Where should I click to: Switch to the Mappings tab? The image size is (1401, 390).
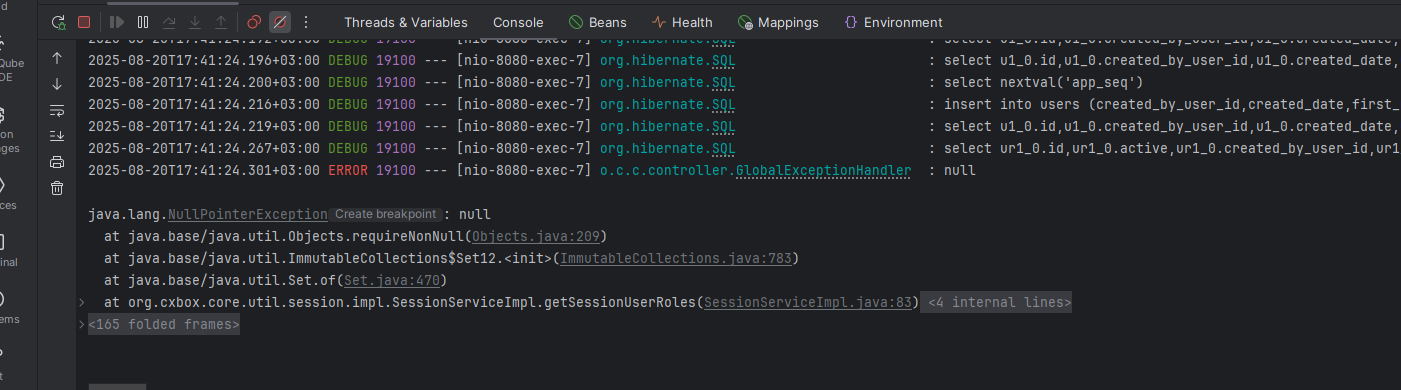(778, 22)
